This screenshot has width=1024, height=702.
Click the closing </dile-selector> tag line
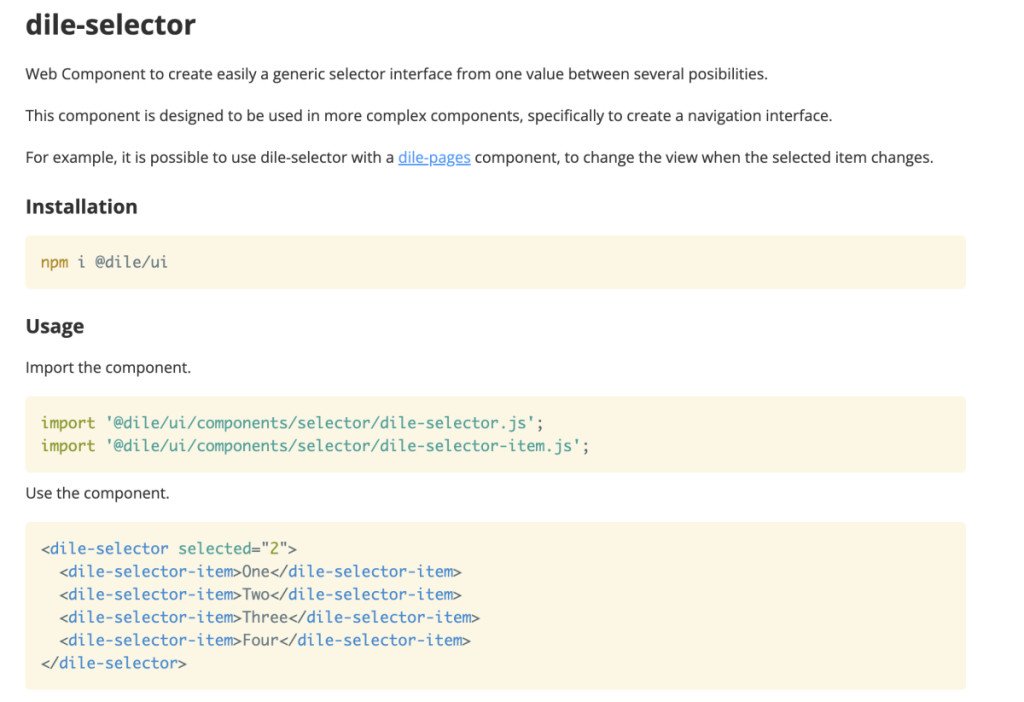point(114,662)
